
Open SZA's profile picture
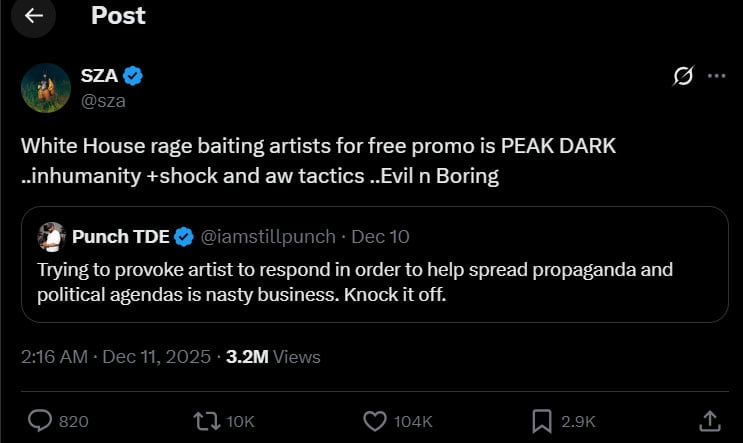(45, 87)
